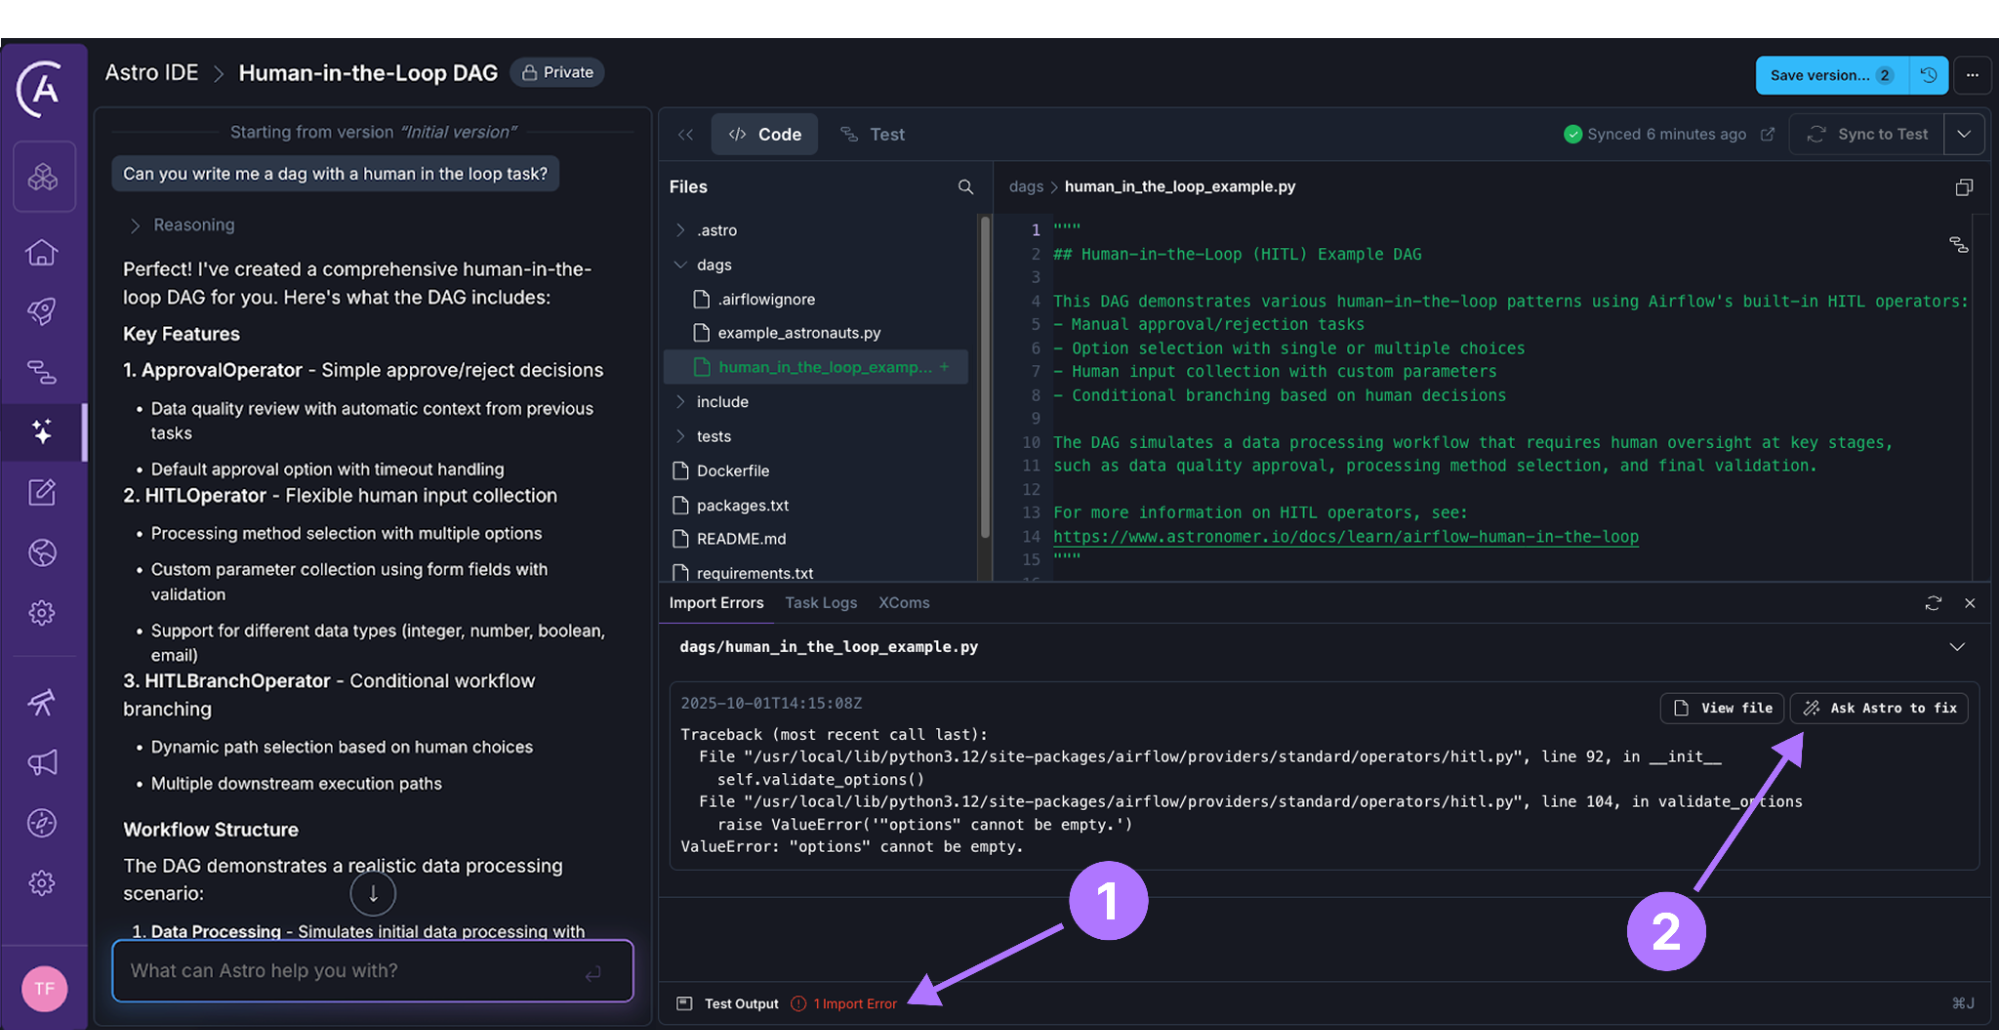Click the rocket deployments sidebar icon

click(42, 311)
